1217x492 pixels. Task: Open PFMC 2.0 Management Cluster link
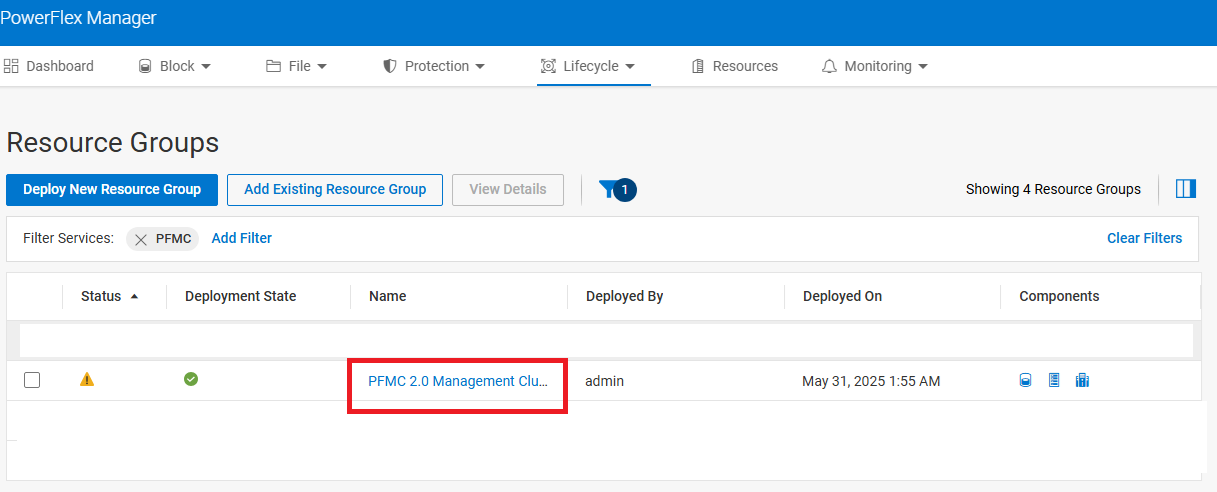(457, 381)
